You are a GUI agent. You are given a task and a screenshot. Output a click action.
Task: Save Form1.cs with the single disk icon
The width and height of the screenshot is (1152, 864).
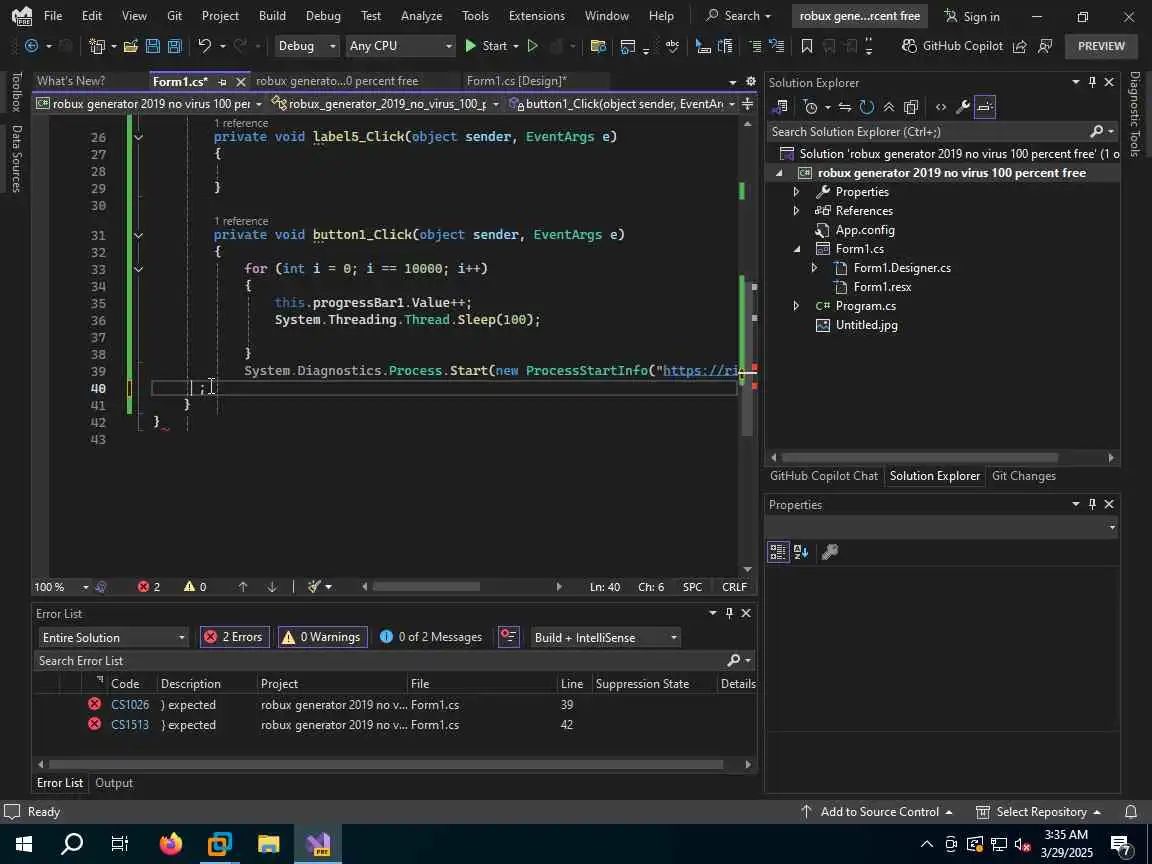point(153,46)
